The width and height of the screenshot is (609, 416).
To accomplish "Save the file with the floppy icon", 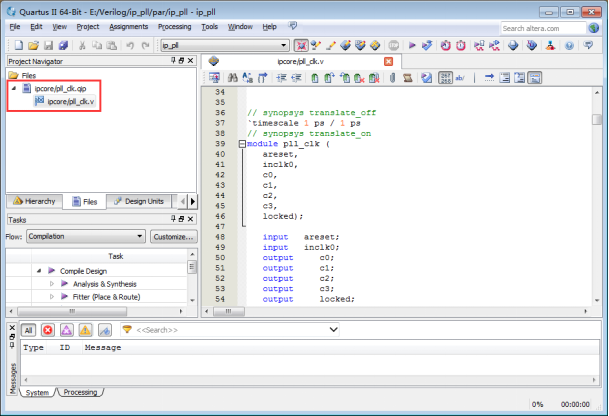I will click(x=49, y=45).
